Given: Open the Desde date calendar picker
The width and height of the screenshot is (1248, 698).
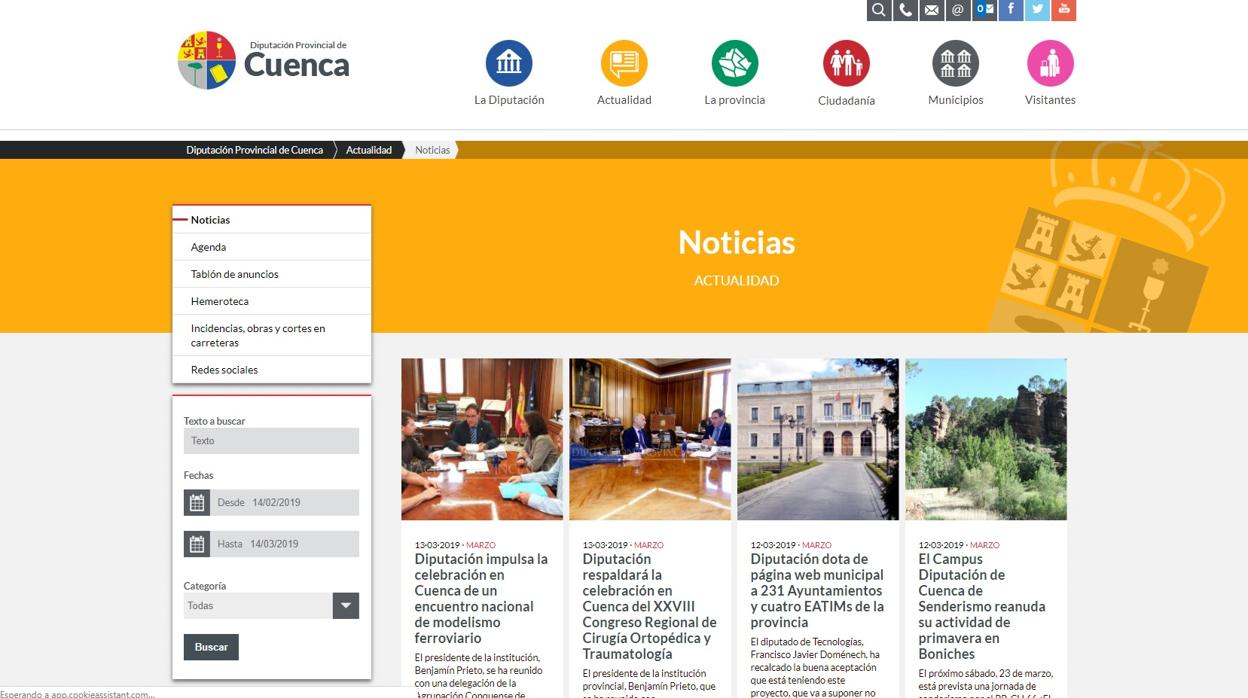Looking at the screenshot, I should tap(197, 503).
